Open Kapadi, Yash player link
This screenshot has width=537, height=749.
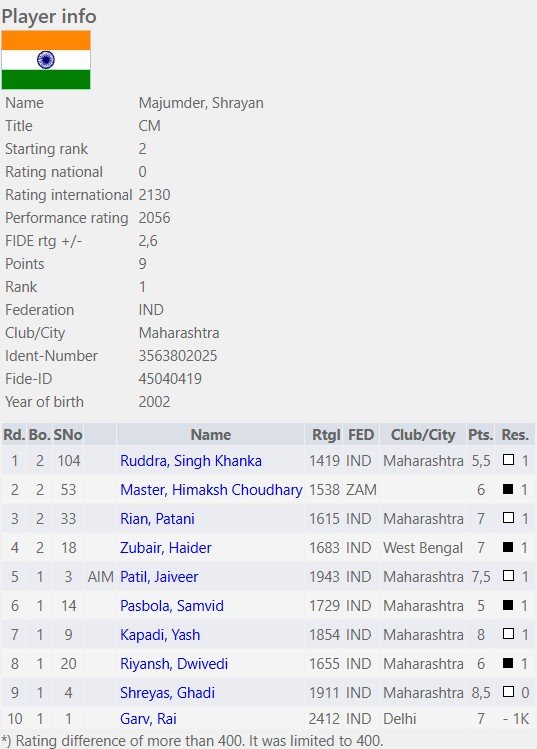(x=160, y=635)
